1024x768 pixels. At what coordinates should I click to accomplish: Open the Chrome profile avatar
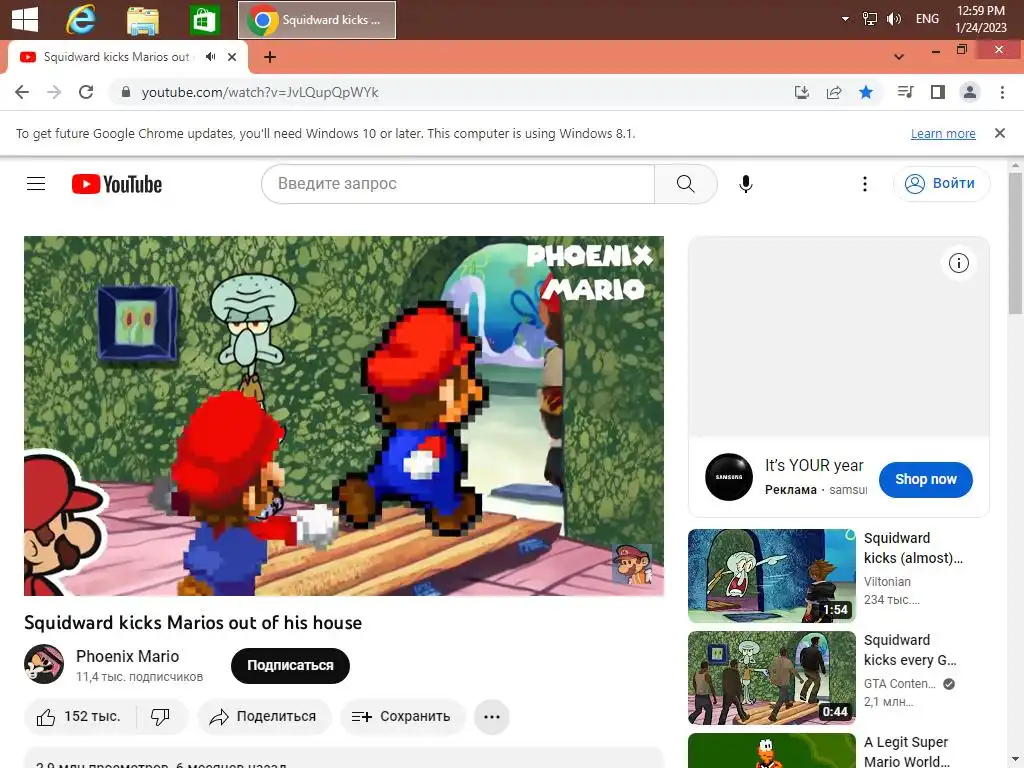(x=970, y=92)
